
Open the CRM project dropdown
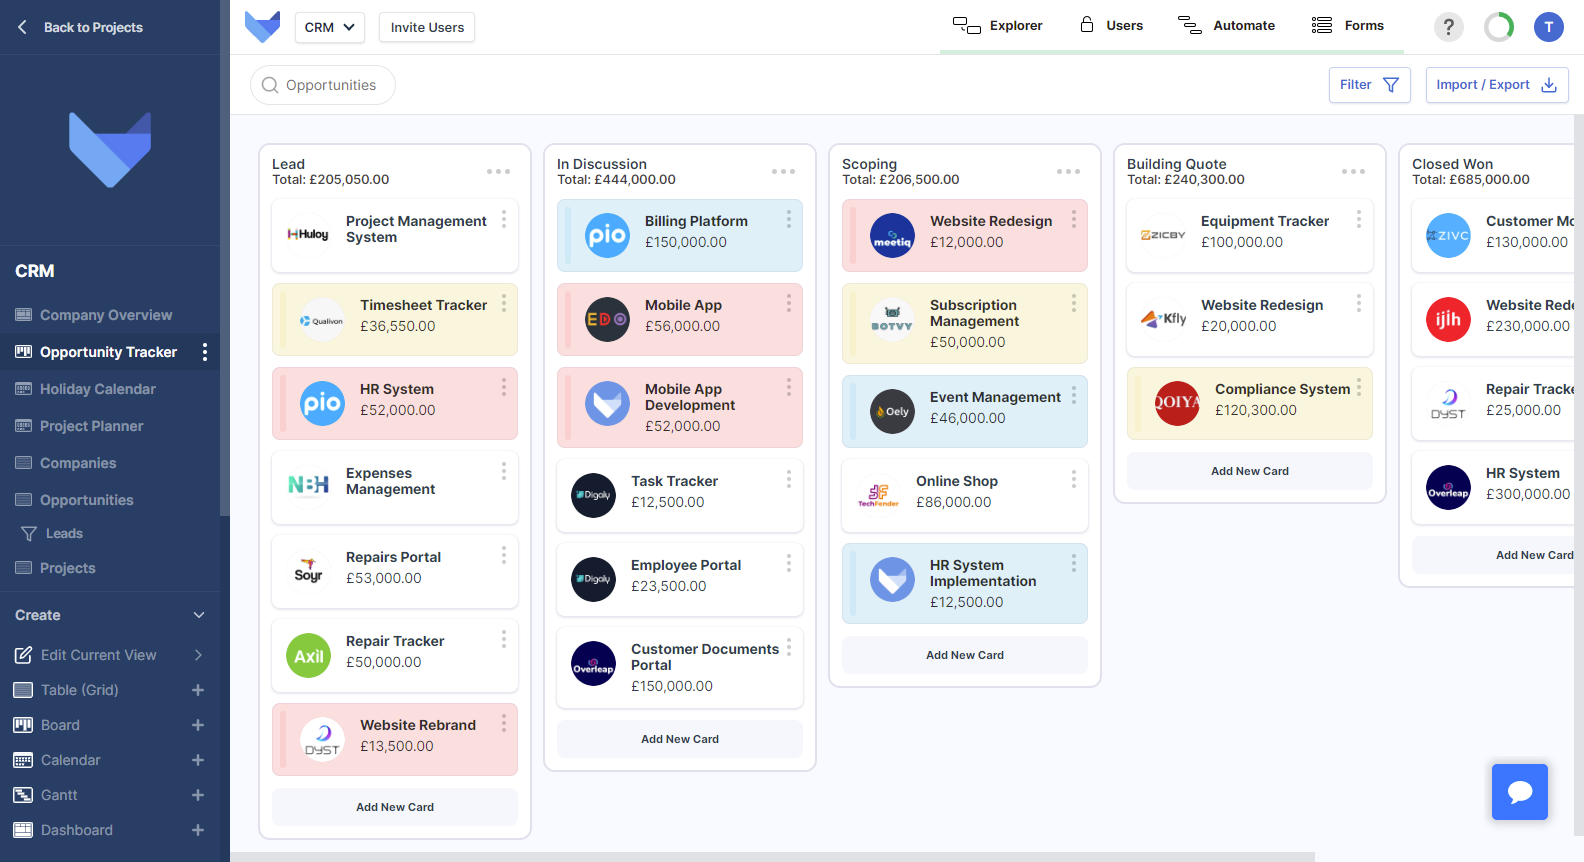click(x=329, y=27)
